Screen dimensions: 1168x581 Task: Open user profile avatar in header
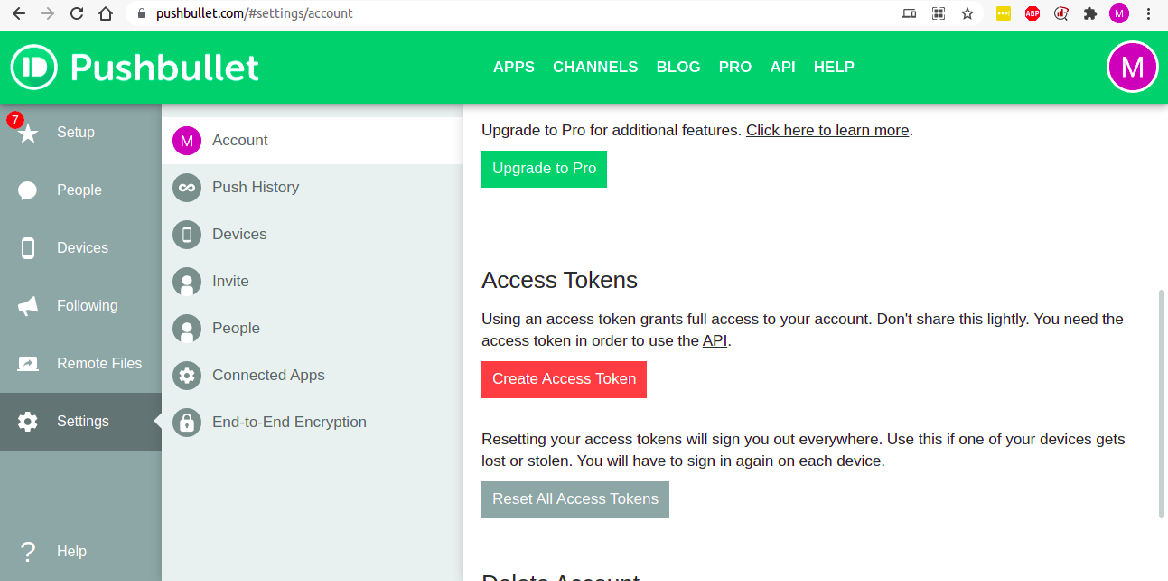click(x=1132, y=67)
